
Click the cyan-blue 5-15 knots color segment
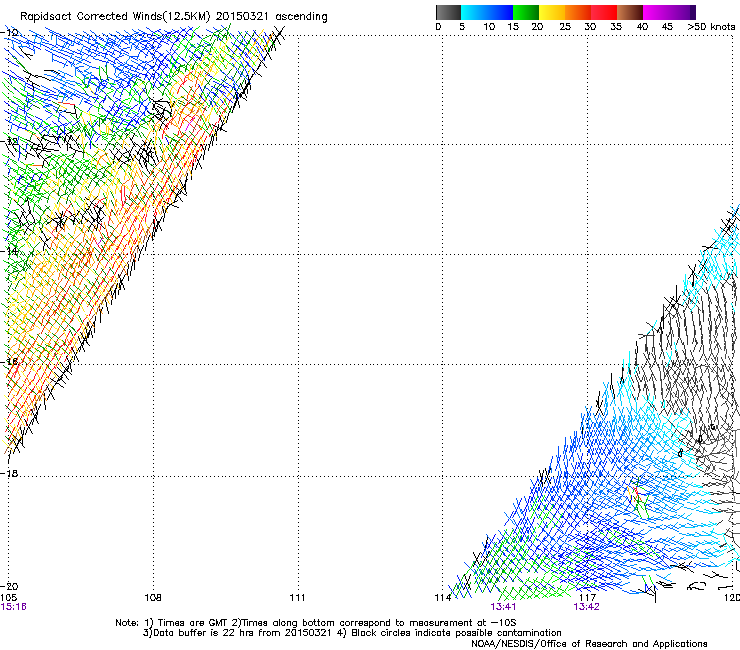point(487,12)
